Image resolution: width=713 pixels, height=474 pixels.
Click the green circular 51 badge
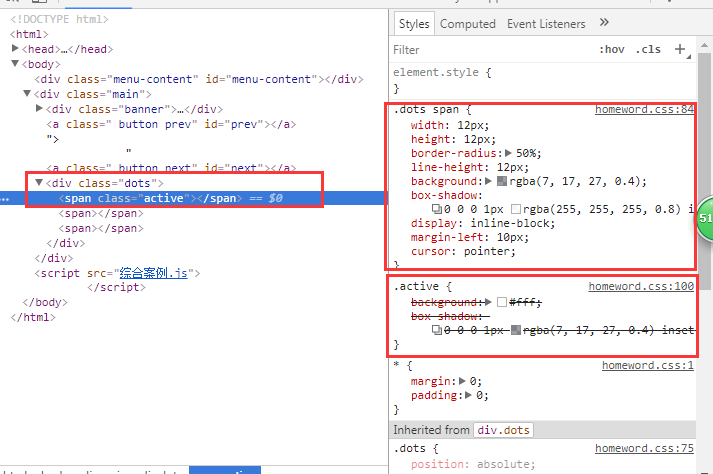[x=705, y=218]
